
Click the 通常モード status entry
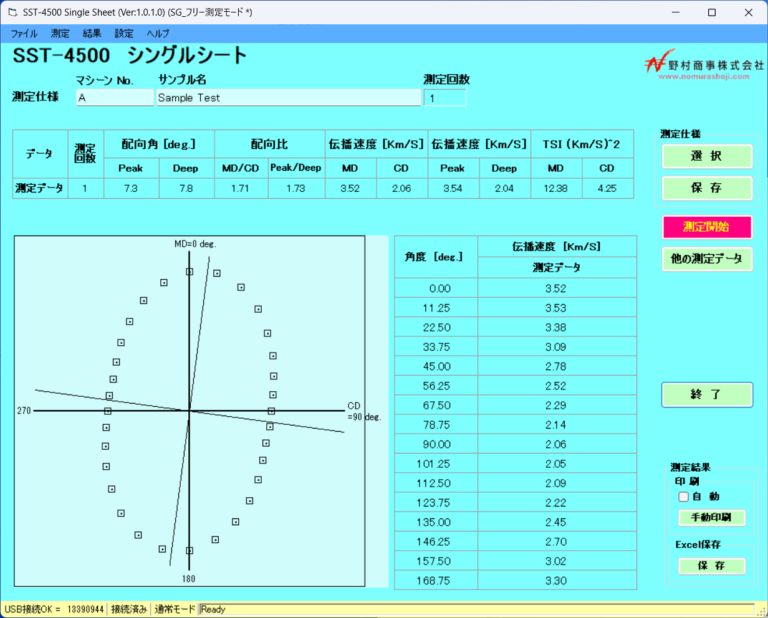(x=174, y=610)
